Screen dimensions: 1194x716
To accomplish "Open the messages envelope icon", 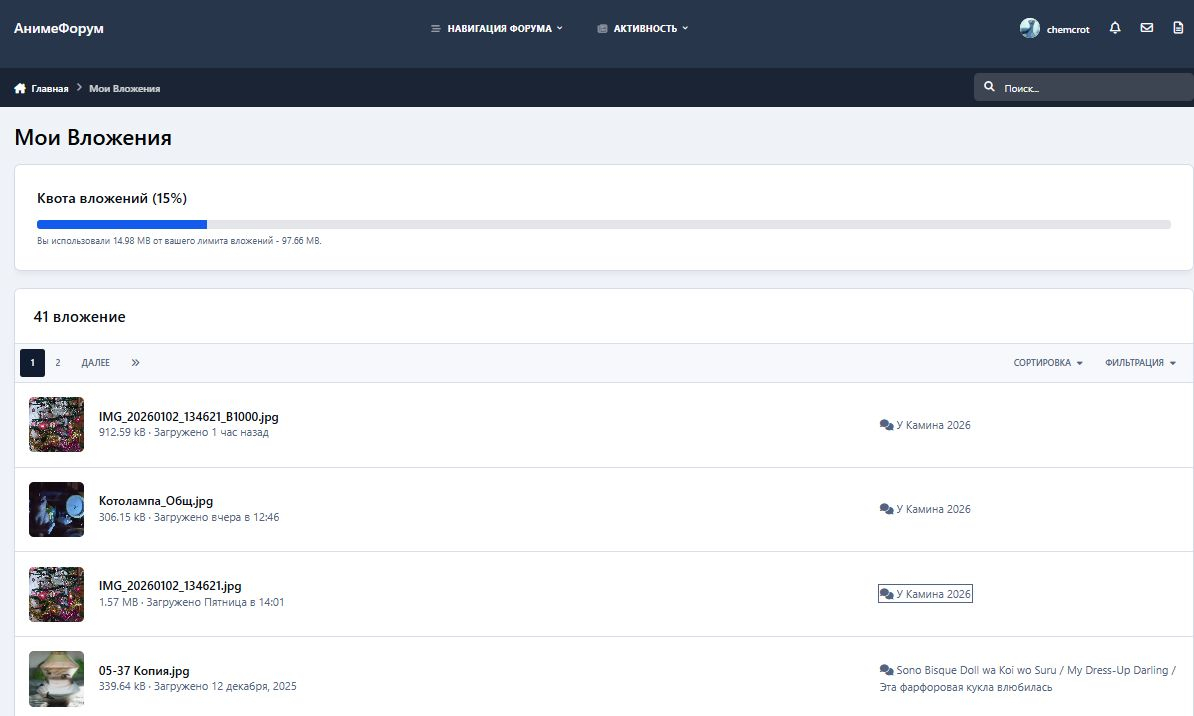I will (1146, 28).
